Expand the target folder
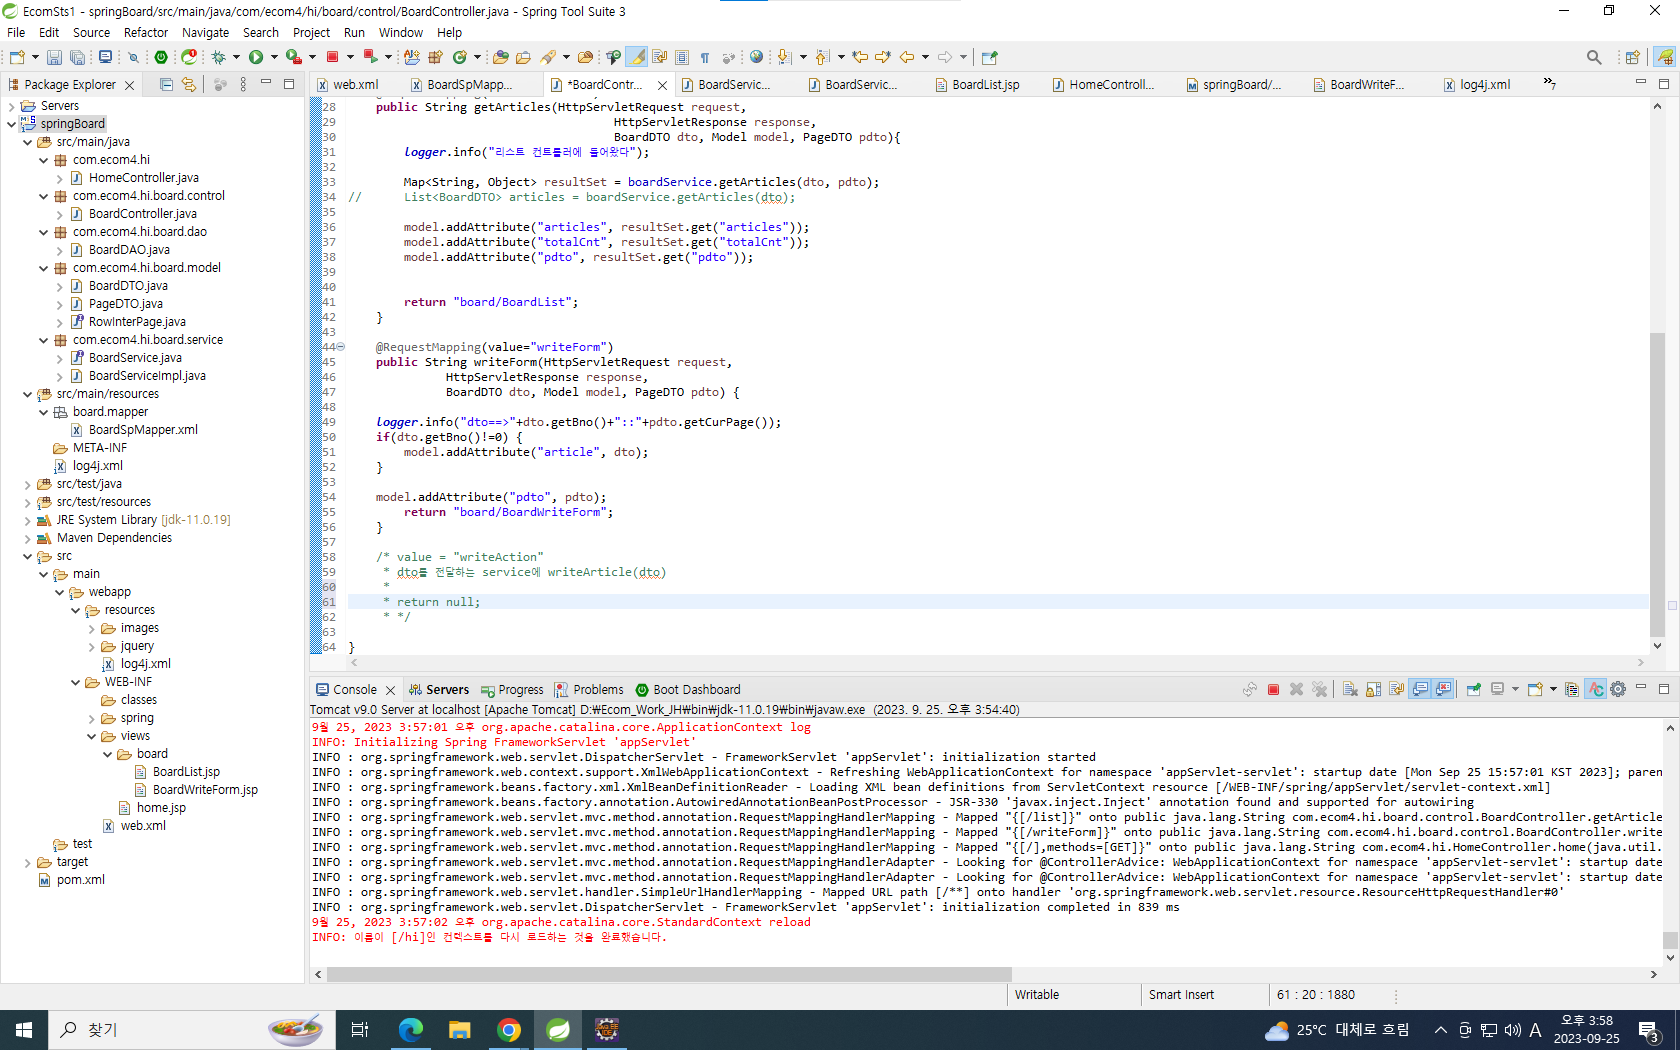Image resolution: width=1680 pixels, height=1050 pixels. (x=28, y=862)
